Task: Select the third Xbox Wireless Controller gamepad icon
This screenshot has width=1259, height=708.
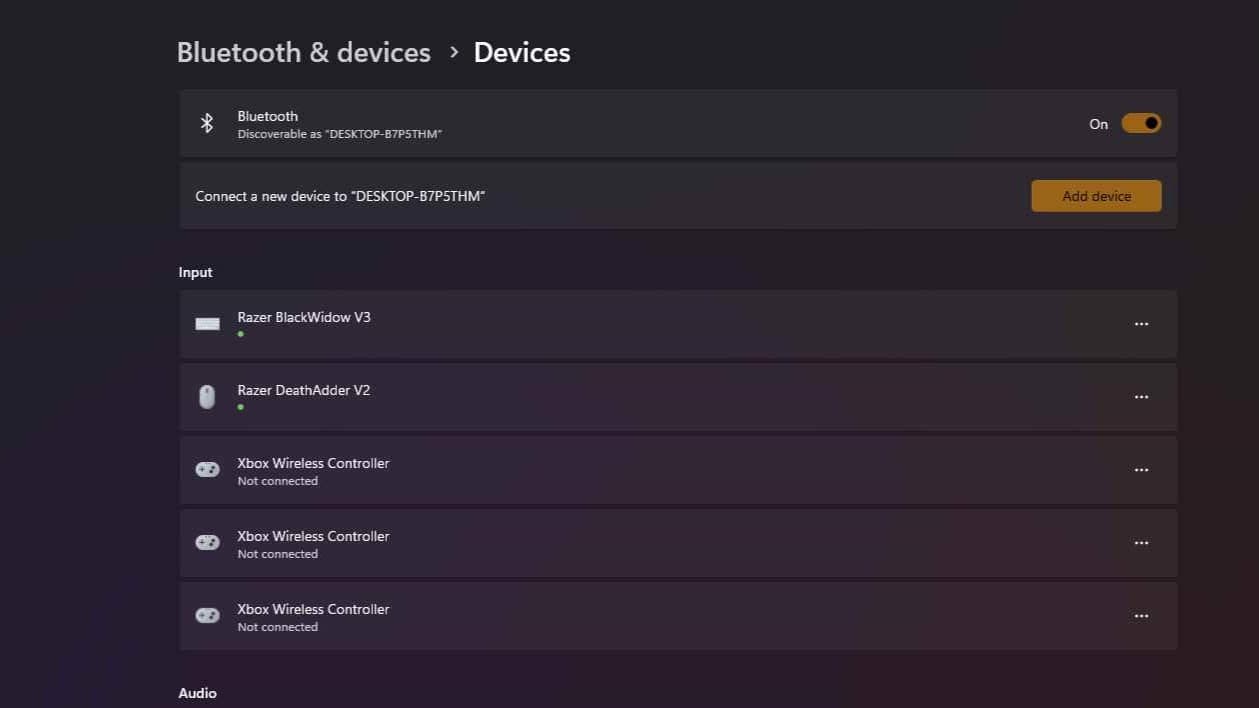Action: (x=207, y=615)
